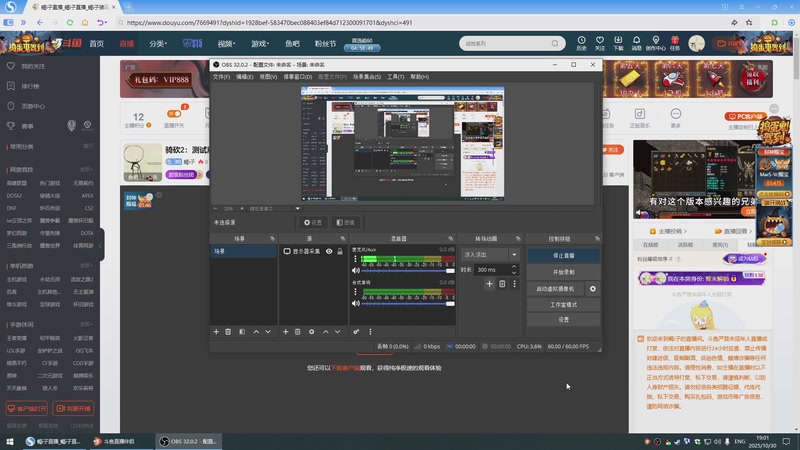Undock the 场景 panel via header icon
Viewport: 800px width, 450px height.
(272, 238)
